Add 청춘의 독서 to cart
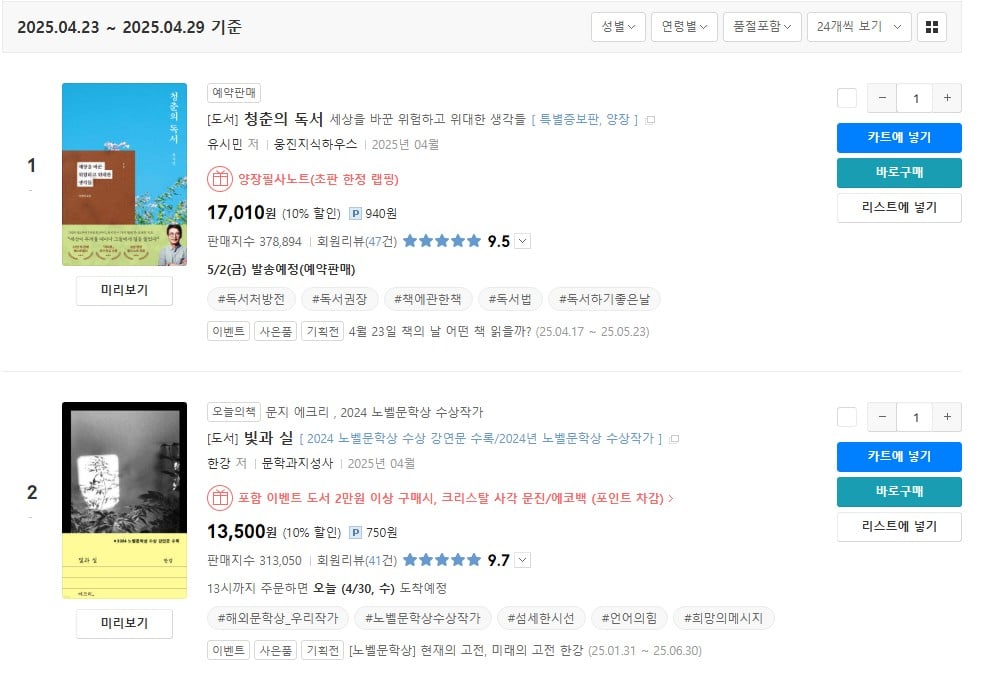This screenshot has width=1001, height=687. tap(899, 138)
